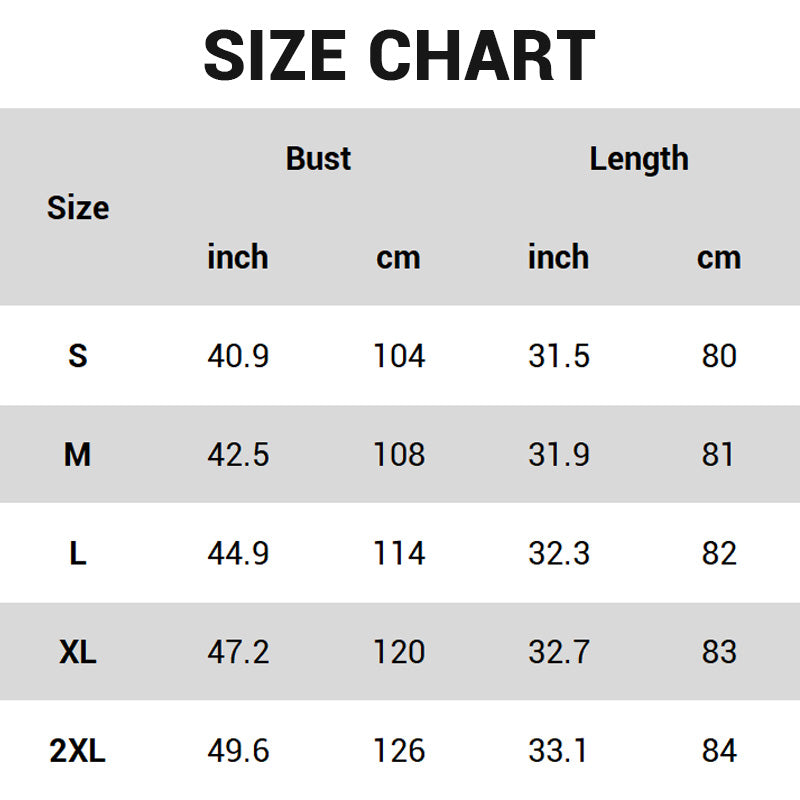The height and width of the screenshot is (800, 800).
Task: Choose the L size row label
Action: pos(78,553)
